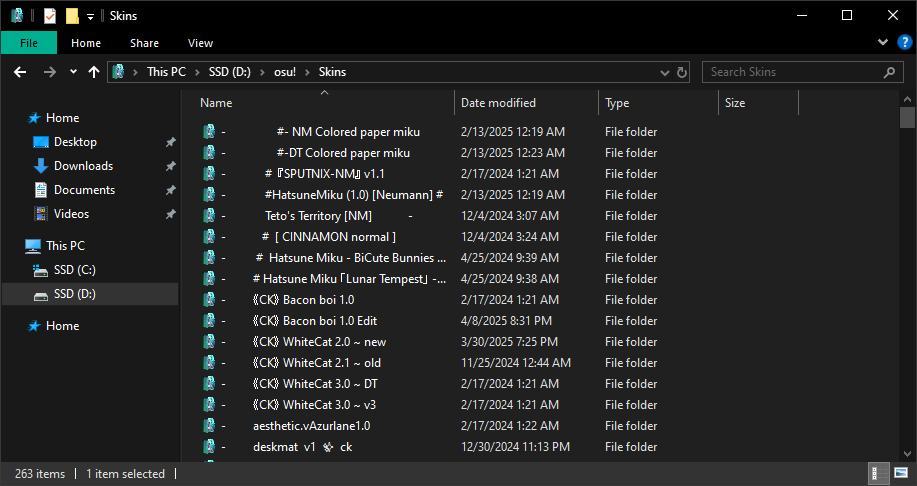Go back using the Back arrow
This screenshot has height=486, width=917.
click(19, 72)
